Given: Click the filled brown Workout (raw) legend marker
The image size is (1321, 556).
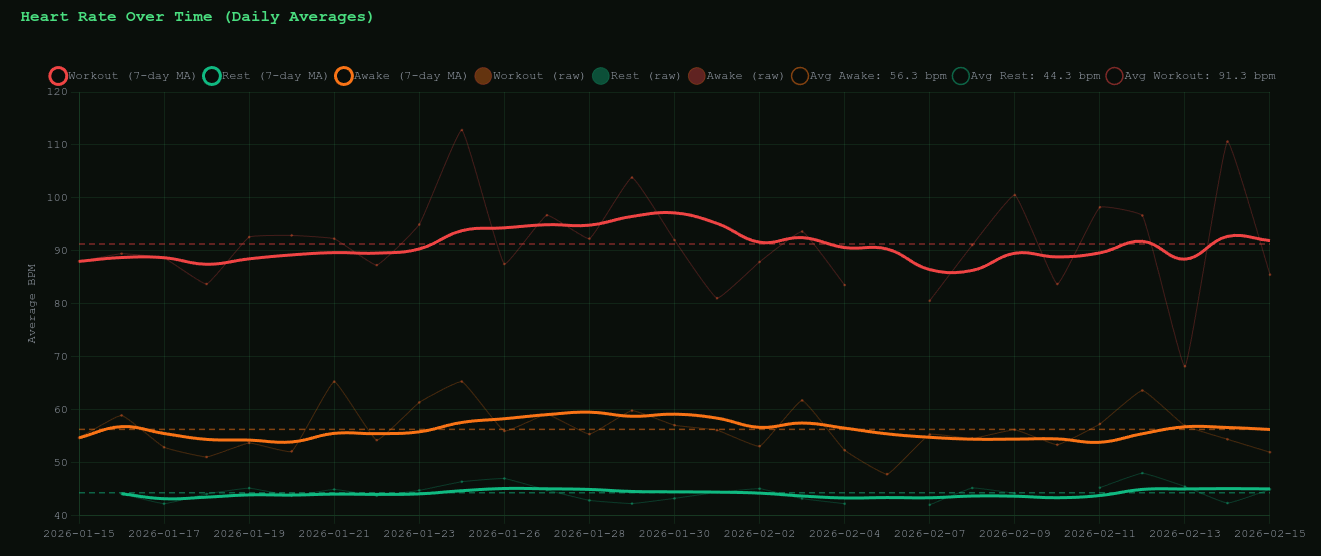Looking at the screenshot, I should coord(483,76).
